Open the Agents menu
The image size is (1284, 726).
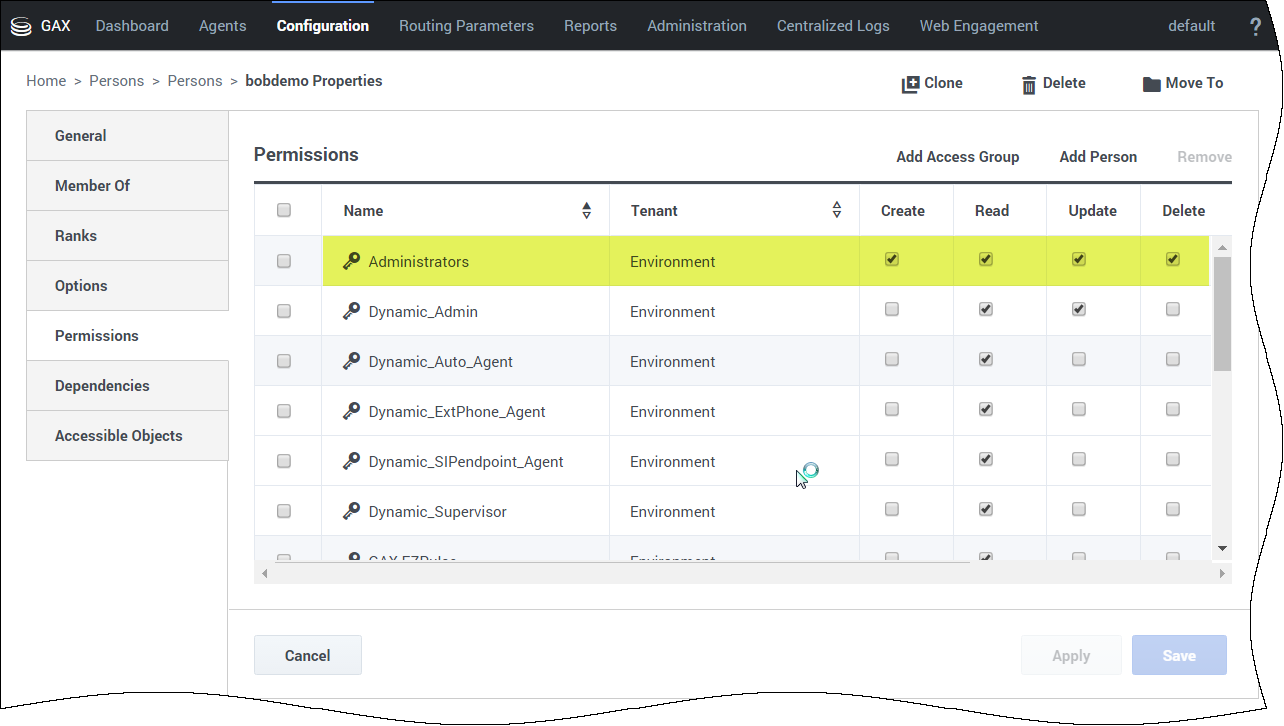[223, 26]
